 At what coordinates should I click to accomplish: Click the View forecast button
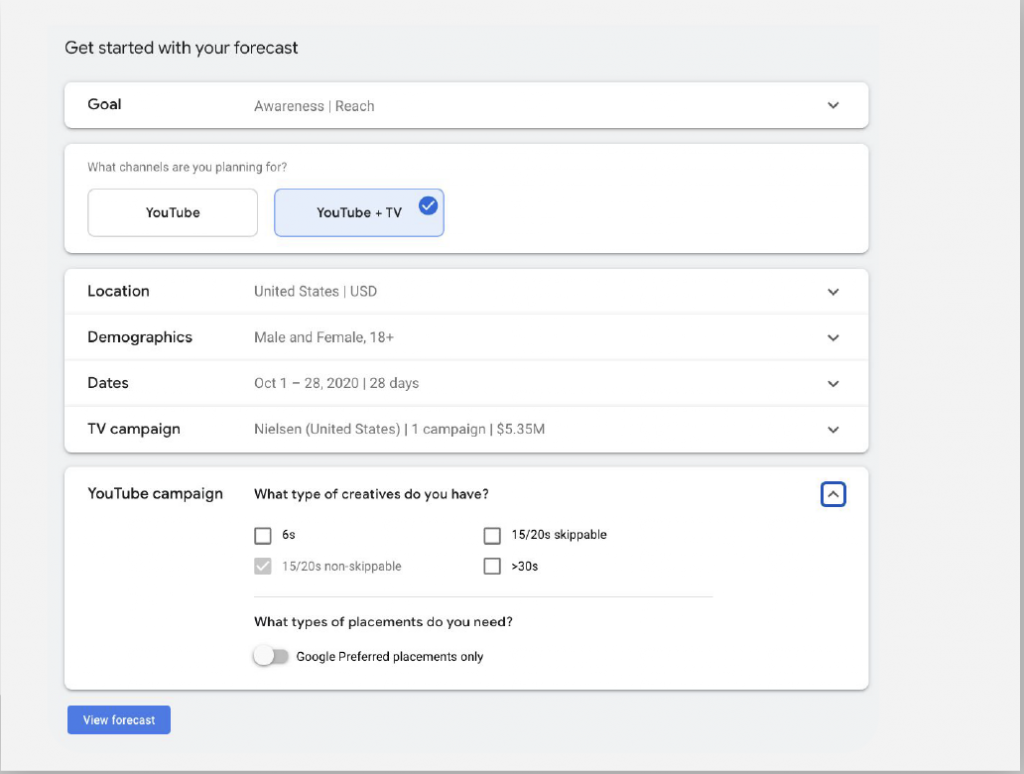tap(119, 720)
